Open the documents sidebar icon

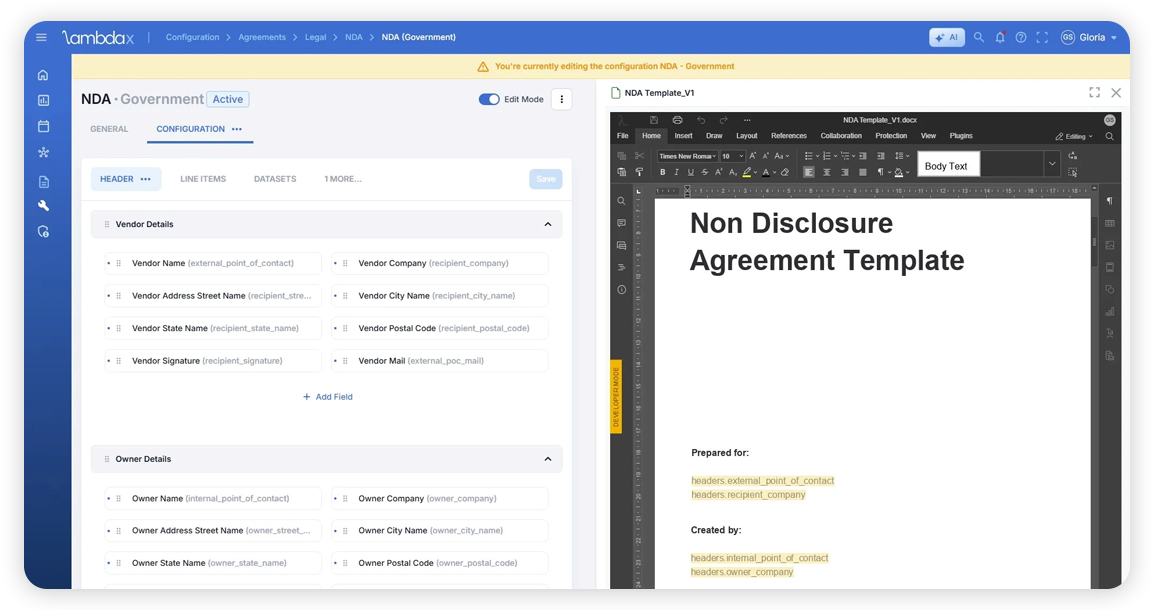pos(43,181)
